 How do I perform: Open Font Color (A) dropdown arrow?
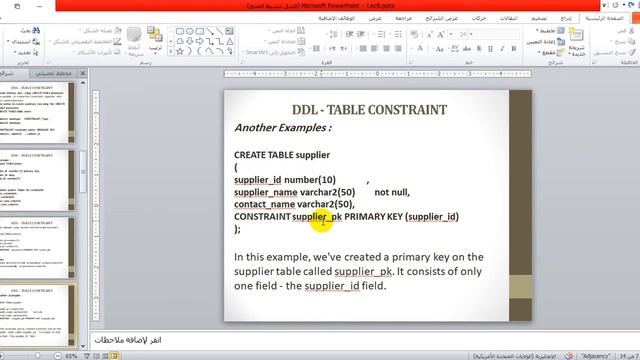(x=411, y=49)
